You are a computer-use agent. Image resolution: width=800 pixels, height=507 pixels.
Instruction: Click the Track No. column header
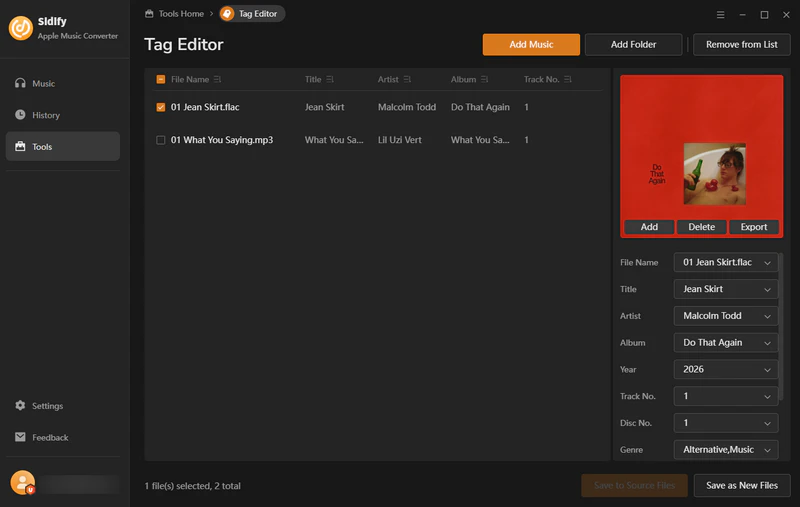point(541,80)
